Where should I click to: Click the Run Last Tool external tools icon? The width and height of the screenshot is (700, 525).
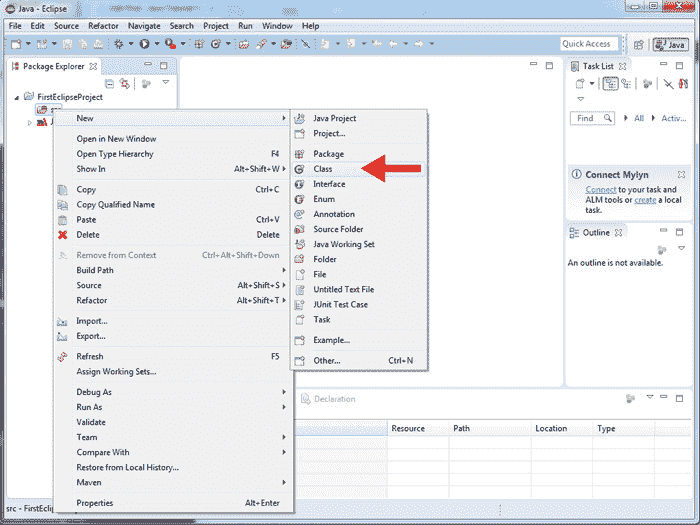[x=170, y=44]
